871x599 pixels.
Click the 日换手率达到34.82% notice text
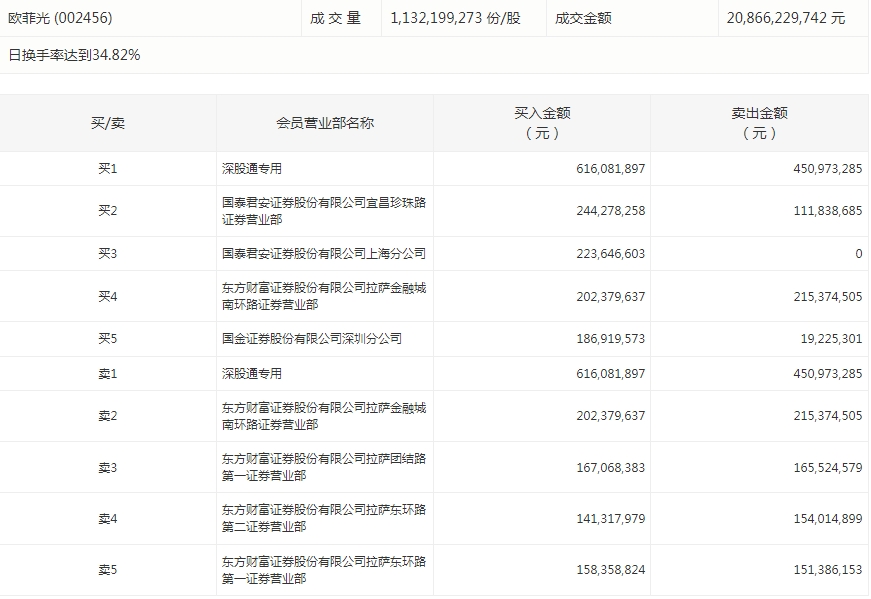75,55
